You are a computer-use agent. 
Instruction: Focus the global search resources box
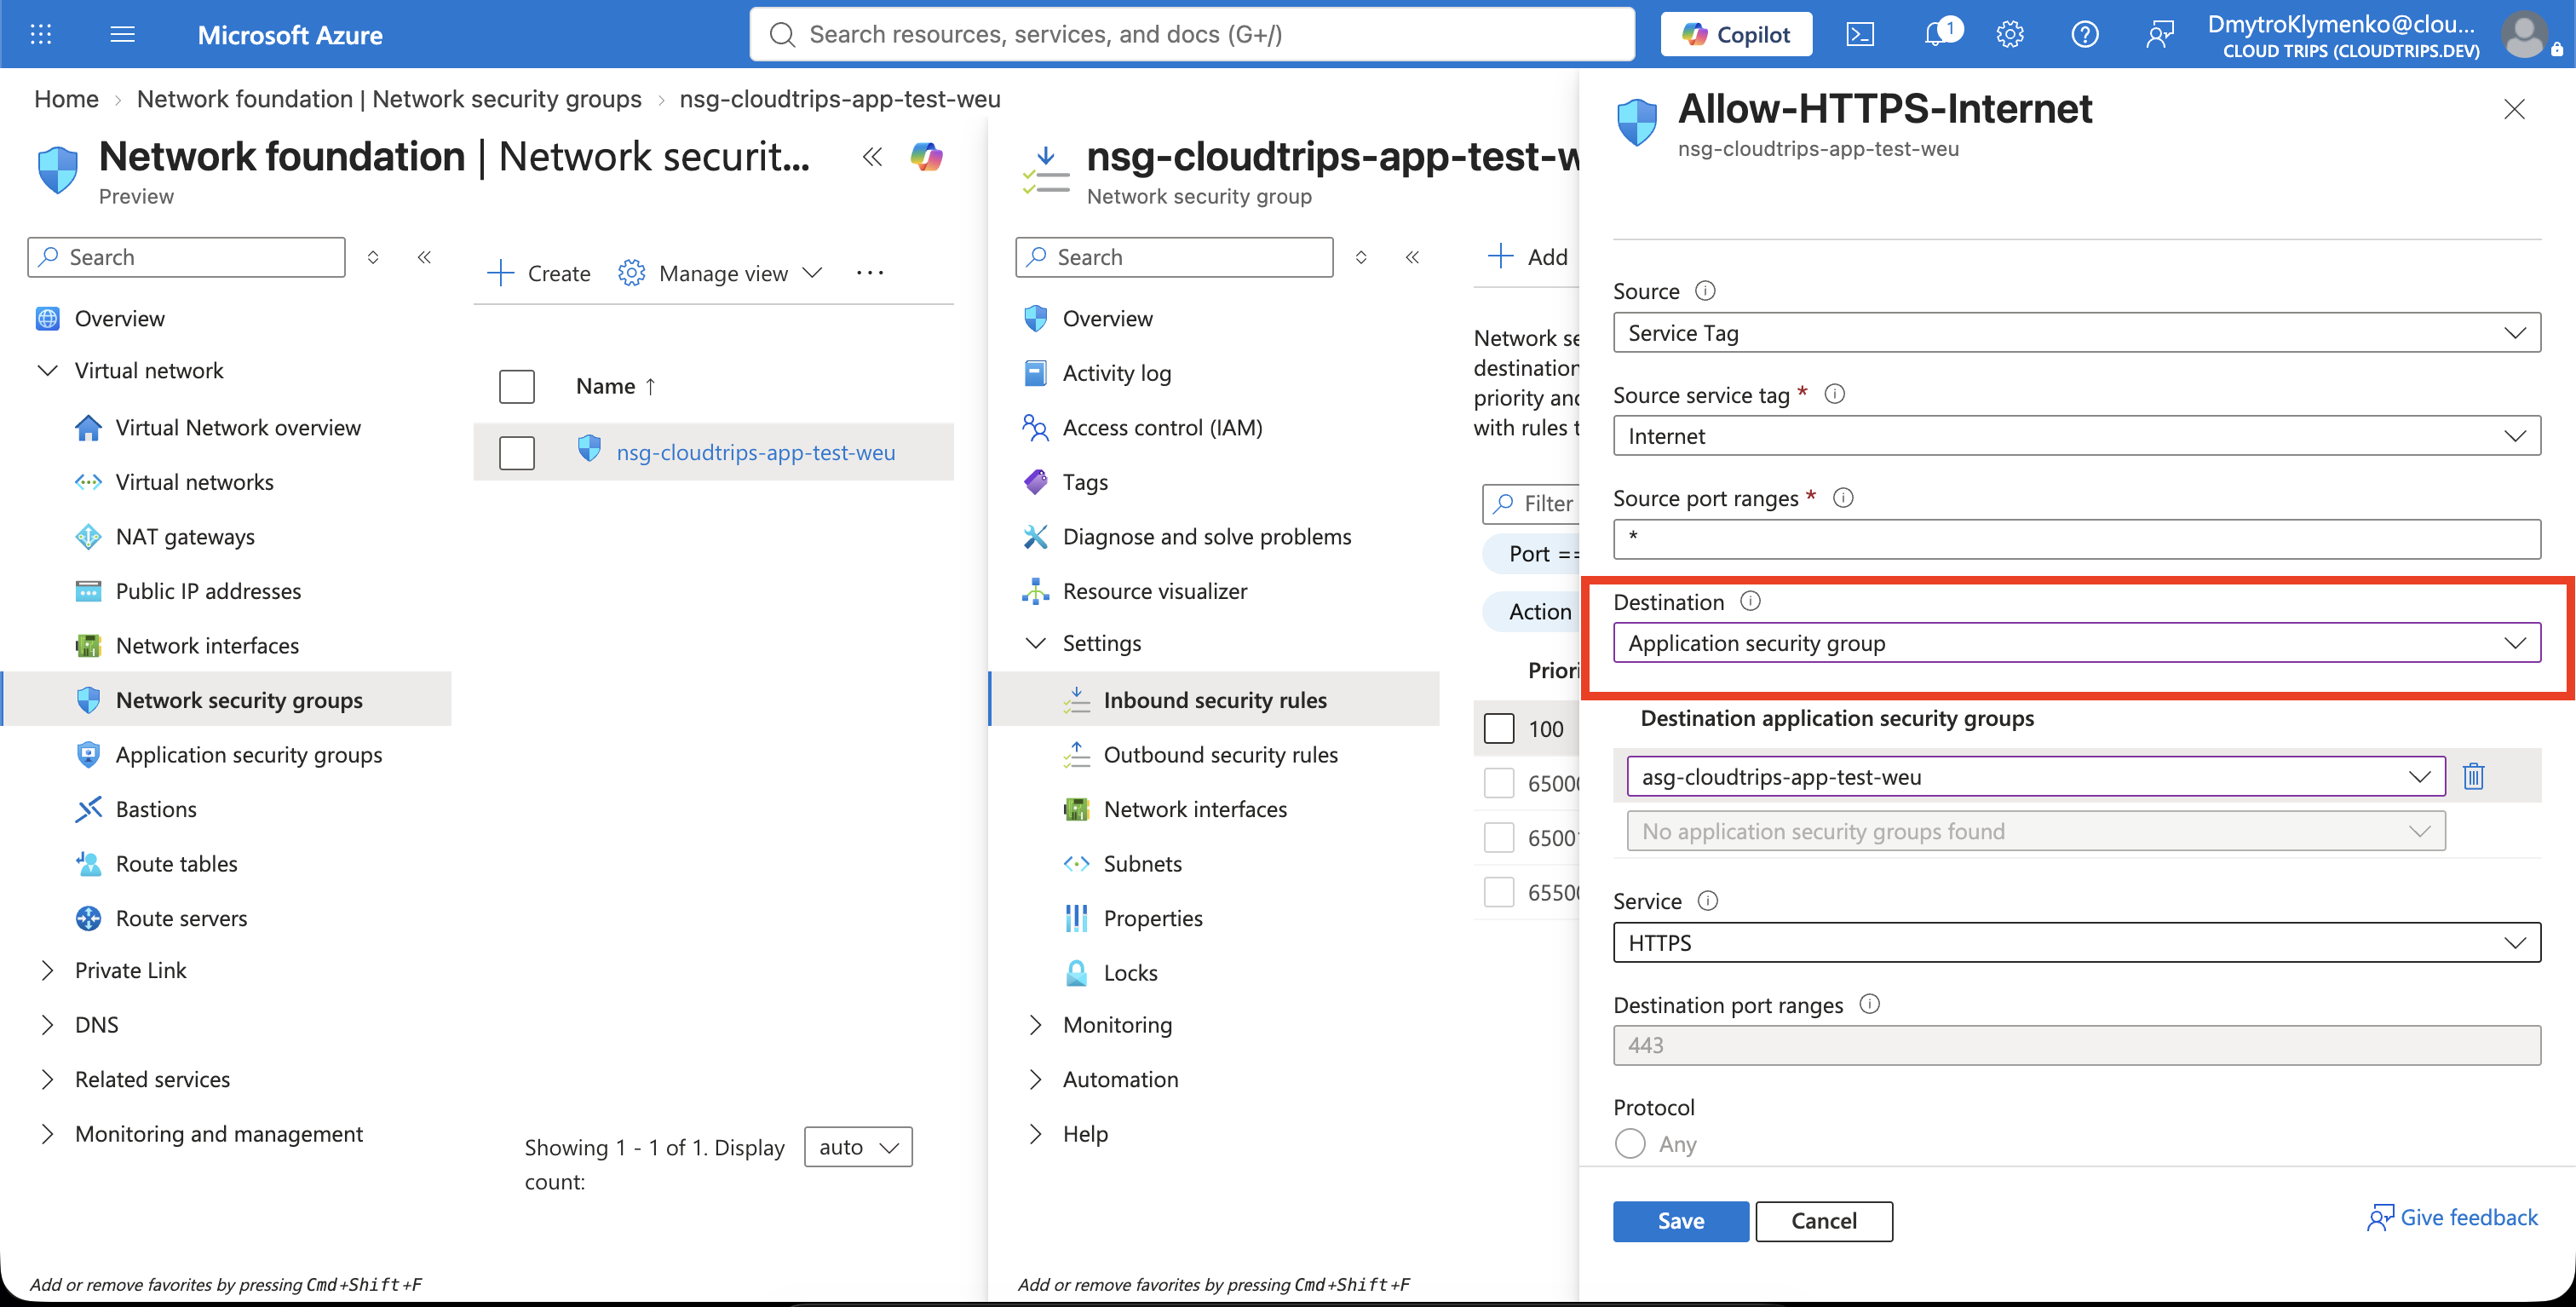coord(1192,35)
